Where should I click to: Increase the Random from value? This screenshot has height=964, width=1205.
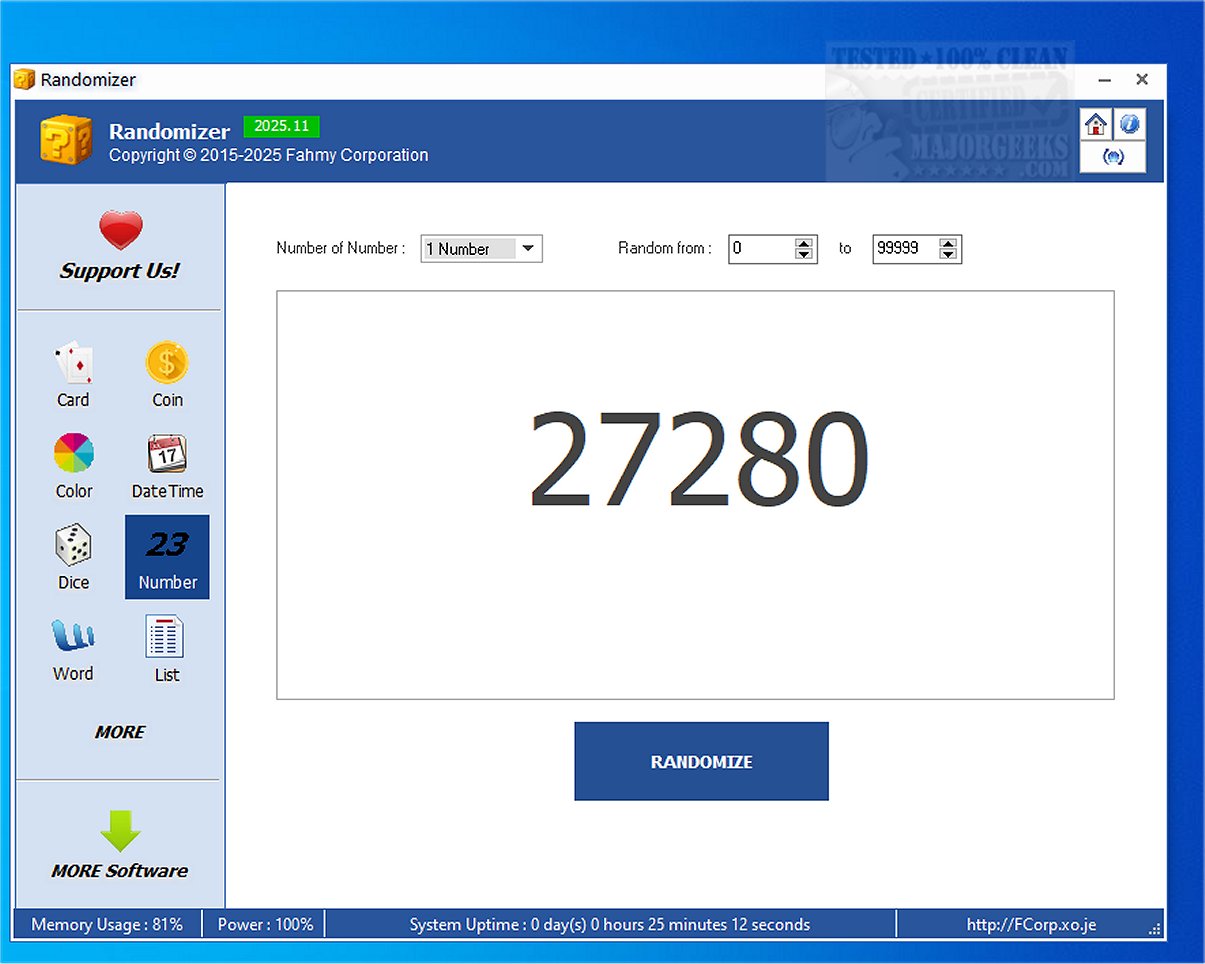(804, 243)
